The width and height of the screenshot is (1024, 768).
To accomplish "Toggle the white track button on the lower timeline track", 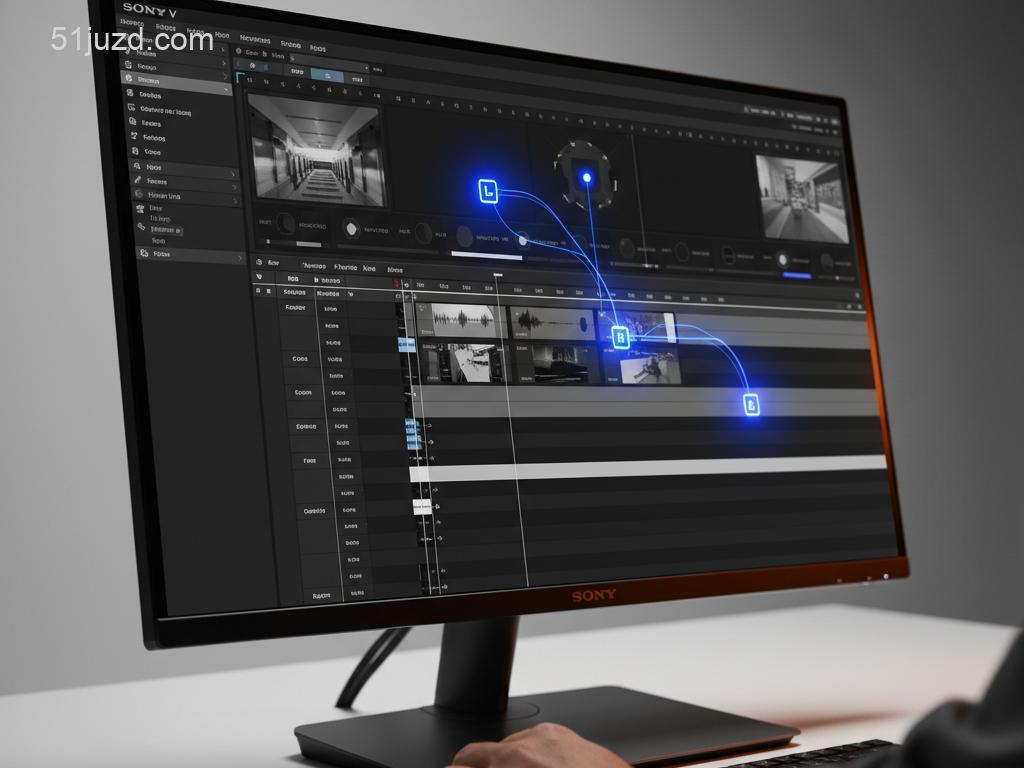I will point(421,507).
